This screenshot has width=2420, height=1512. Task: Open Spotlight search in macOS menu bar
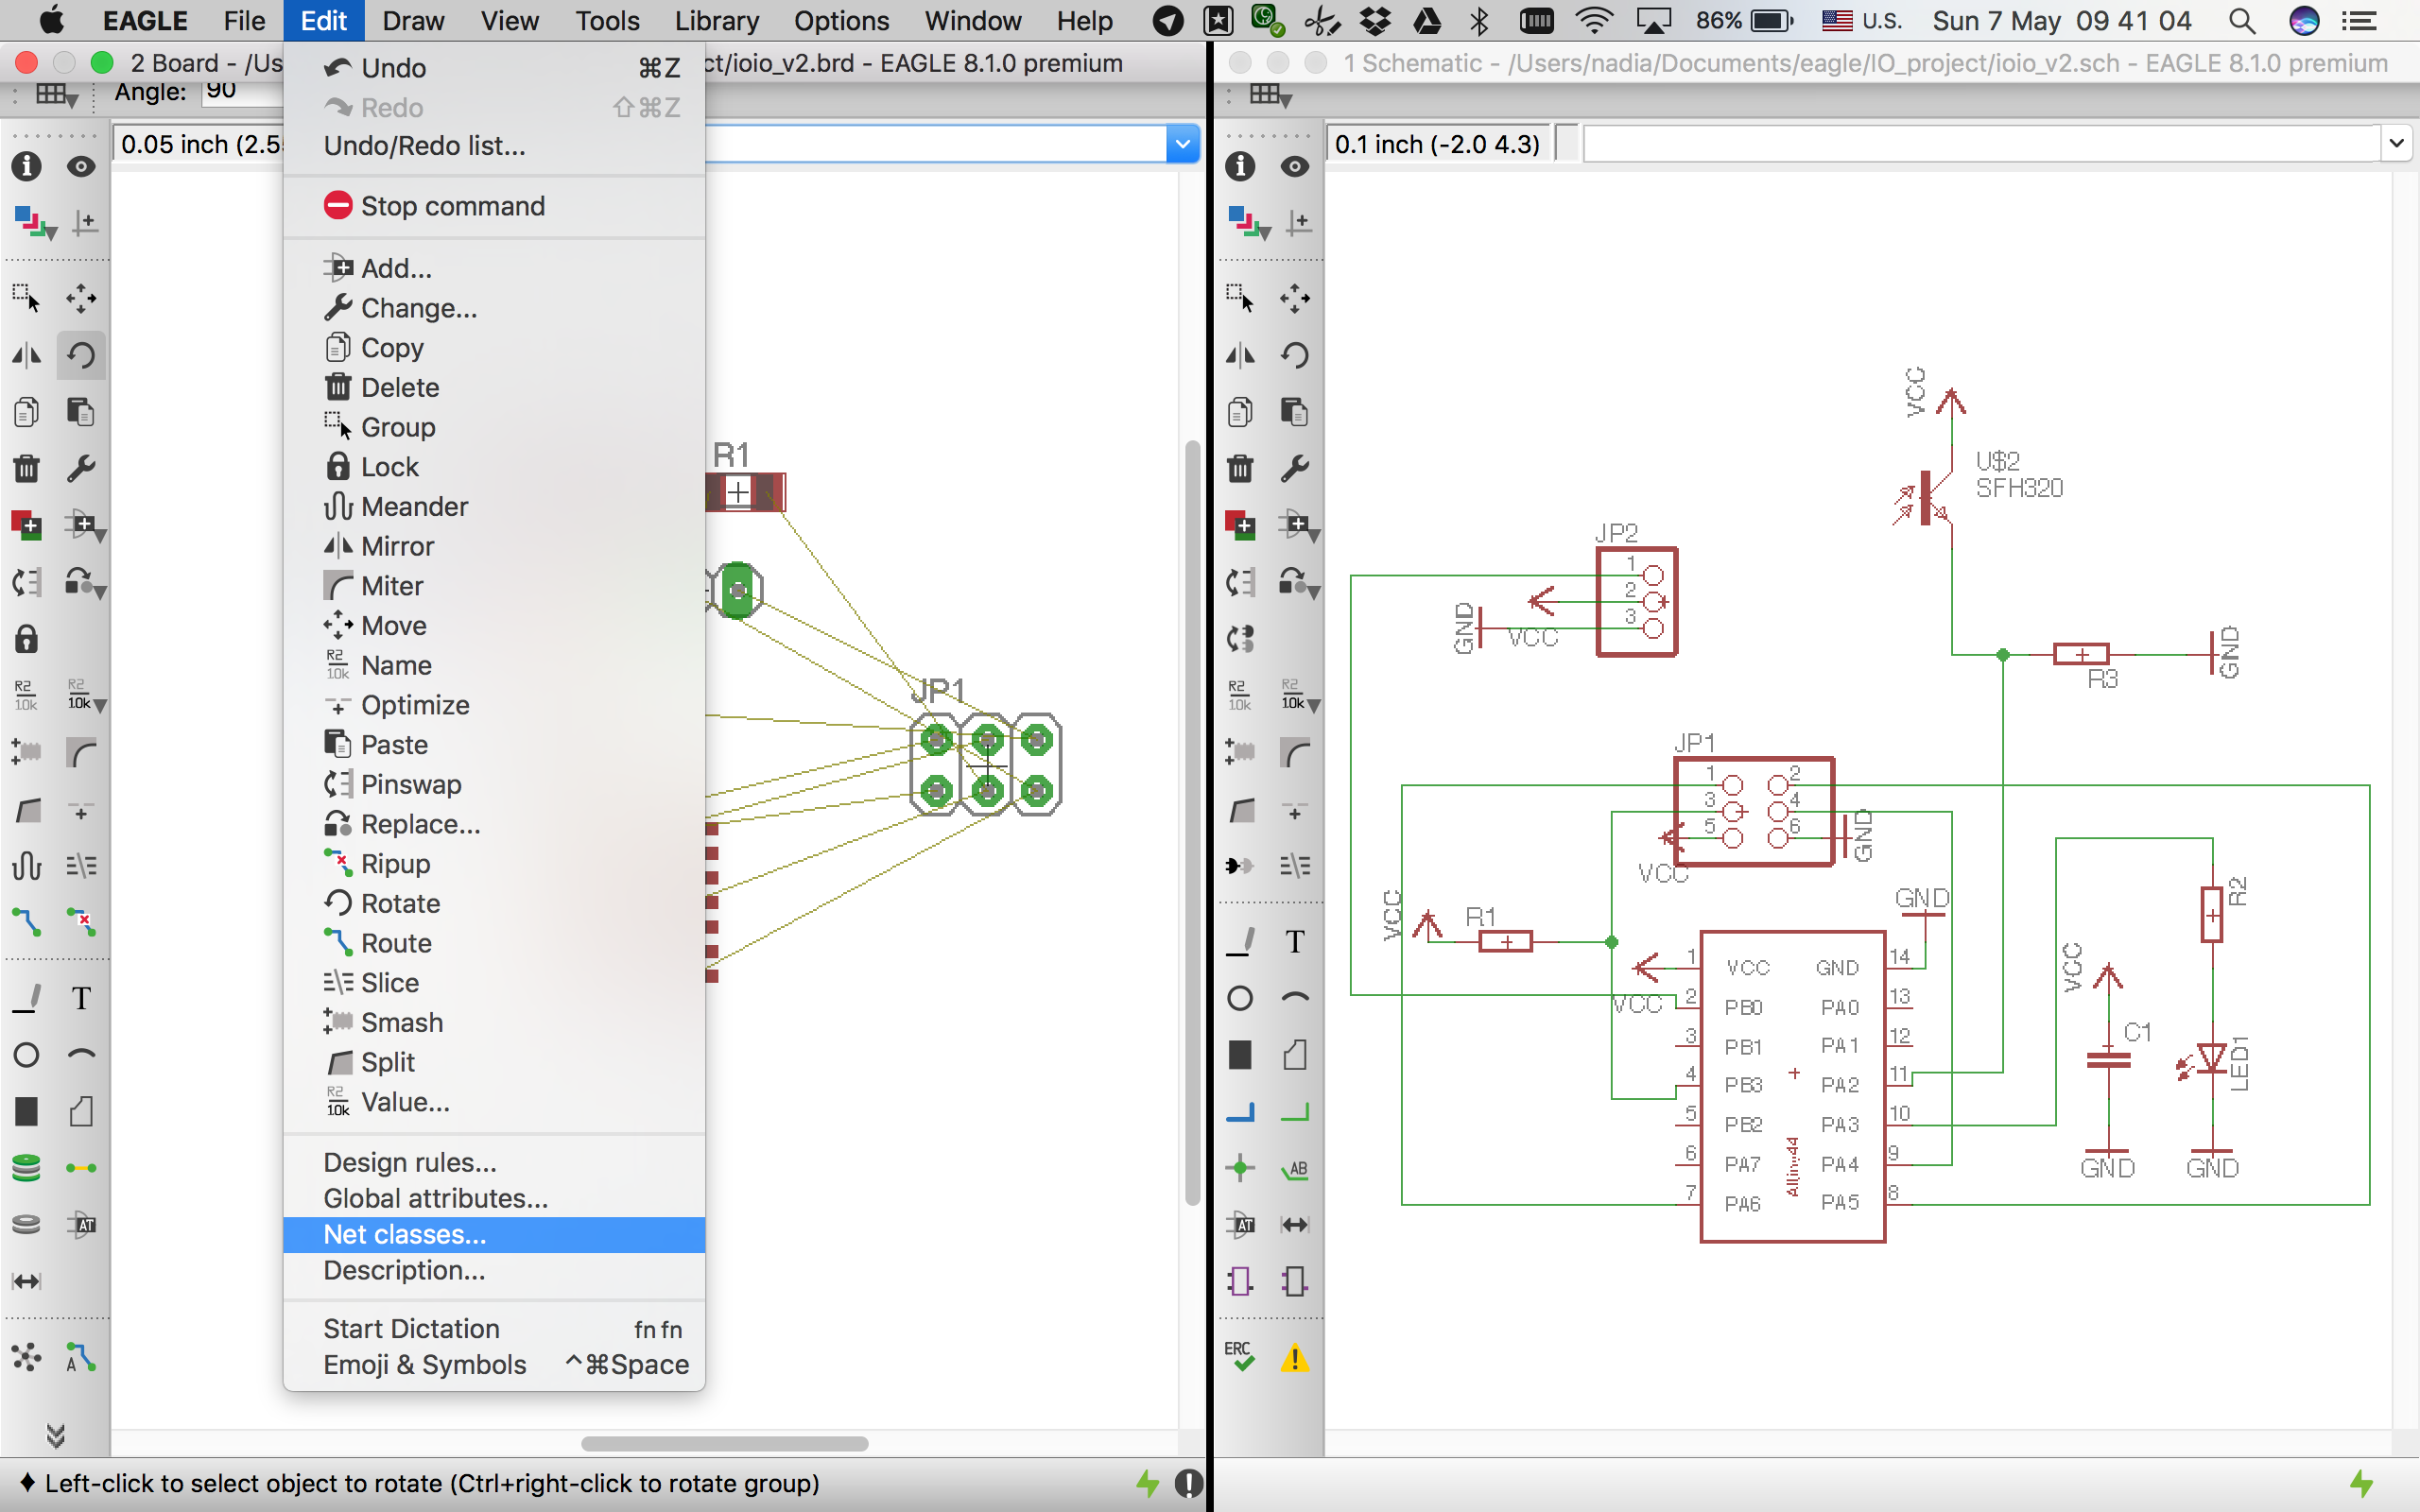[2242, 21]
